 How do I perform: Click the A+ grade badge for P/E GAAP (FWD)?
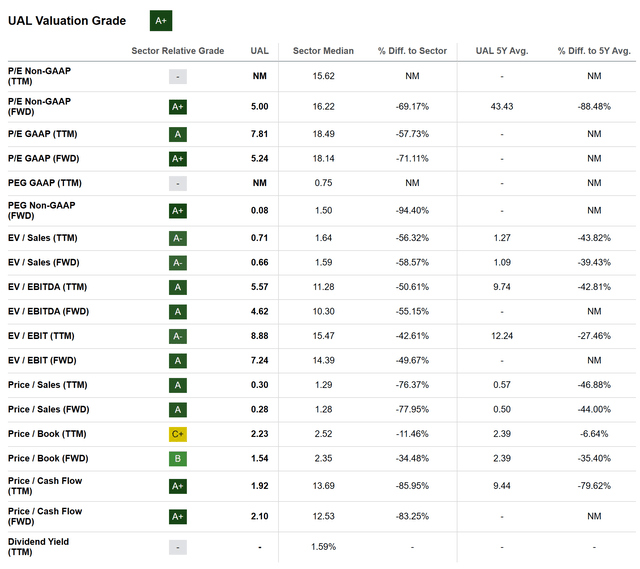pos(178,159)
